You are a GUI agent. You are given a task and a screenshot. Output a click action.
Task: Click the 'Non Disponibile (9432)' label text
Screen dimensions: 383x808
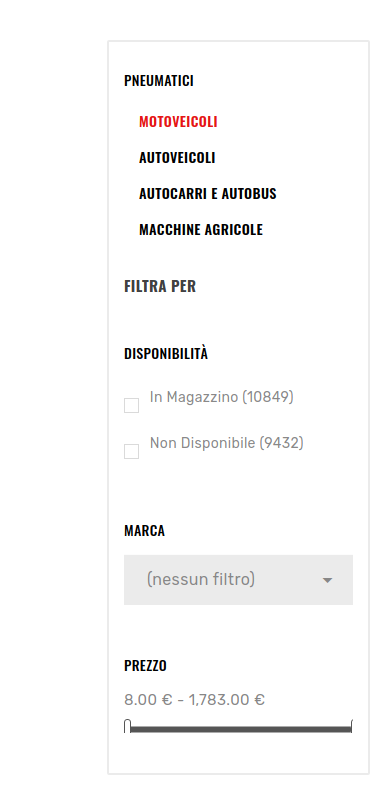pyautogui.click(x=227, y=443)
